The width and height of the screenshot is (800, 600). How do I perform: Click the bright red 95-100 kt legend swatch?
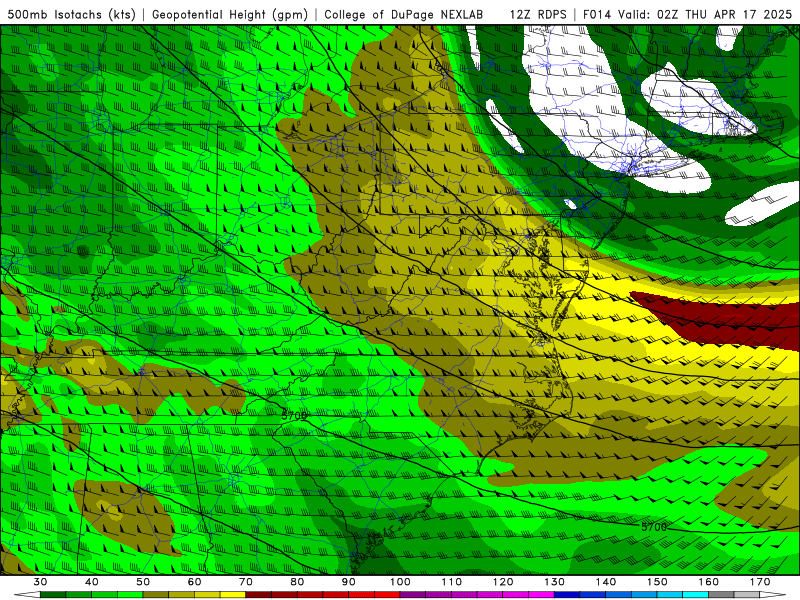click(x=387, y=594)
